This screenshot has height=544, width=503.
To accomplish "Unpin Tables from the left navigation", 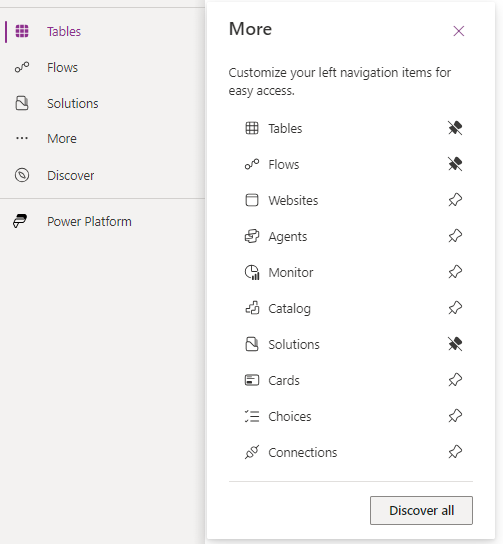I will pos(455,128).
